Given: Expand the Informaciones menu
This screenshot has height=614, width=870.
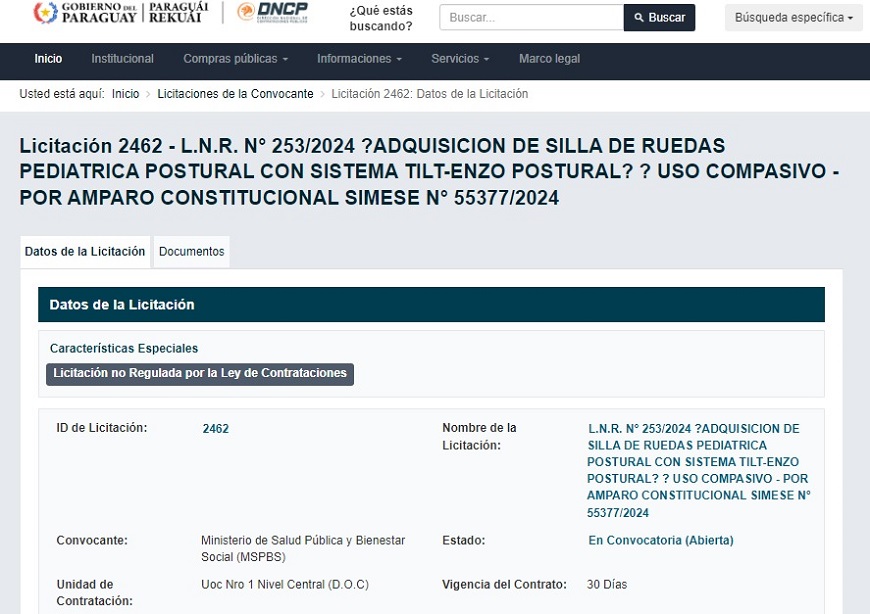Looking at the screenshot, I should tap(359, 59).
